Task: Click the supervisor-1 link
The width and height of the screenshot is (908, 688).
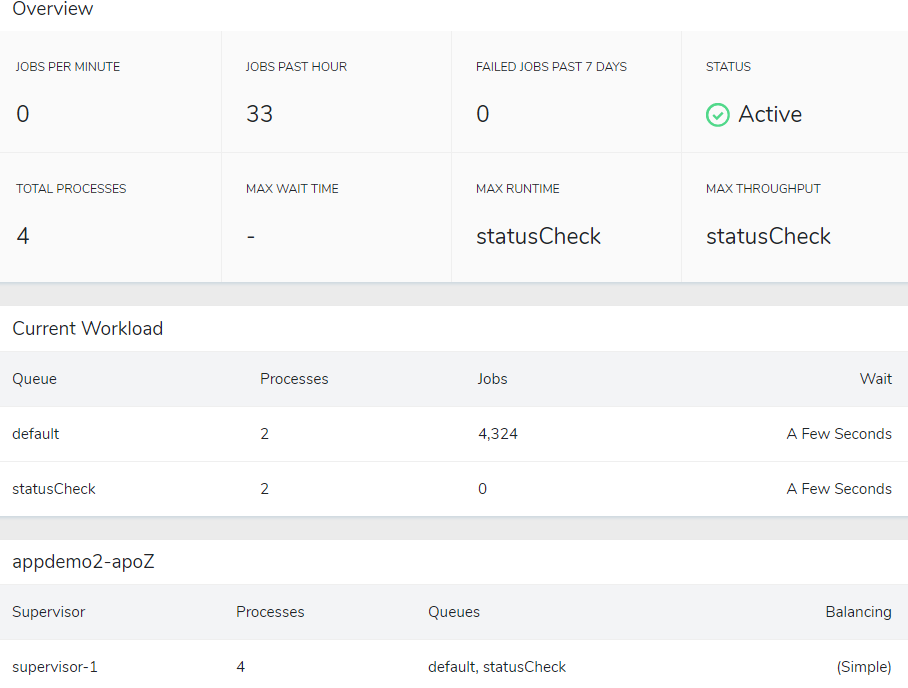Action: 54,667
